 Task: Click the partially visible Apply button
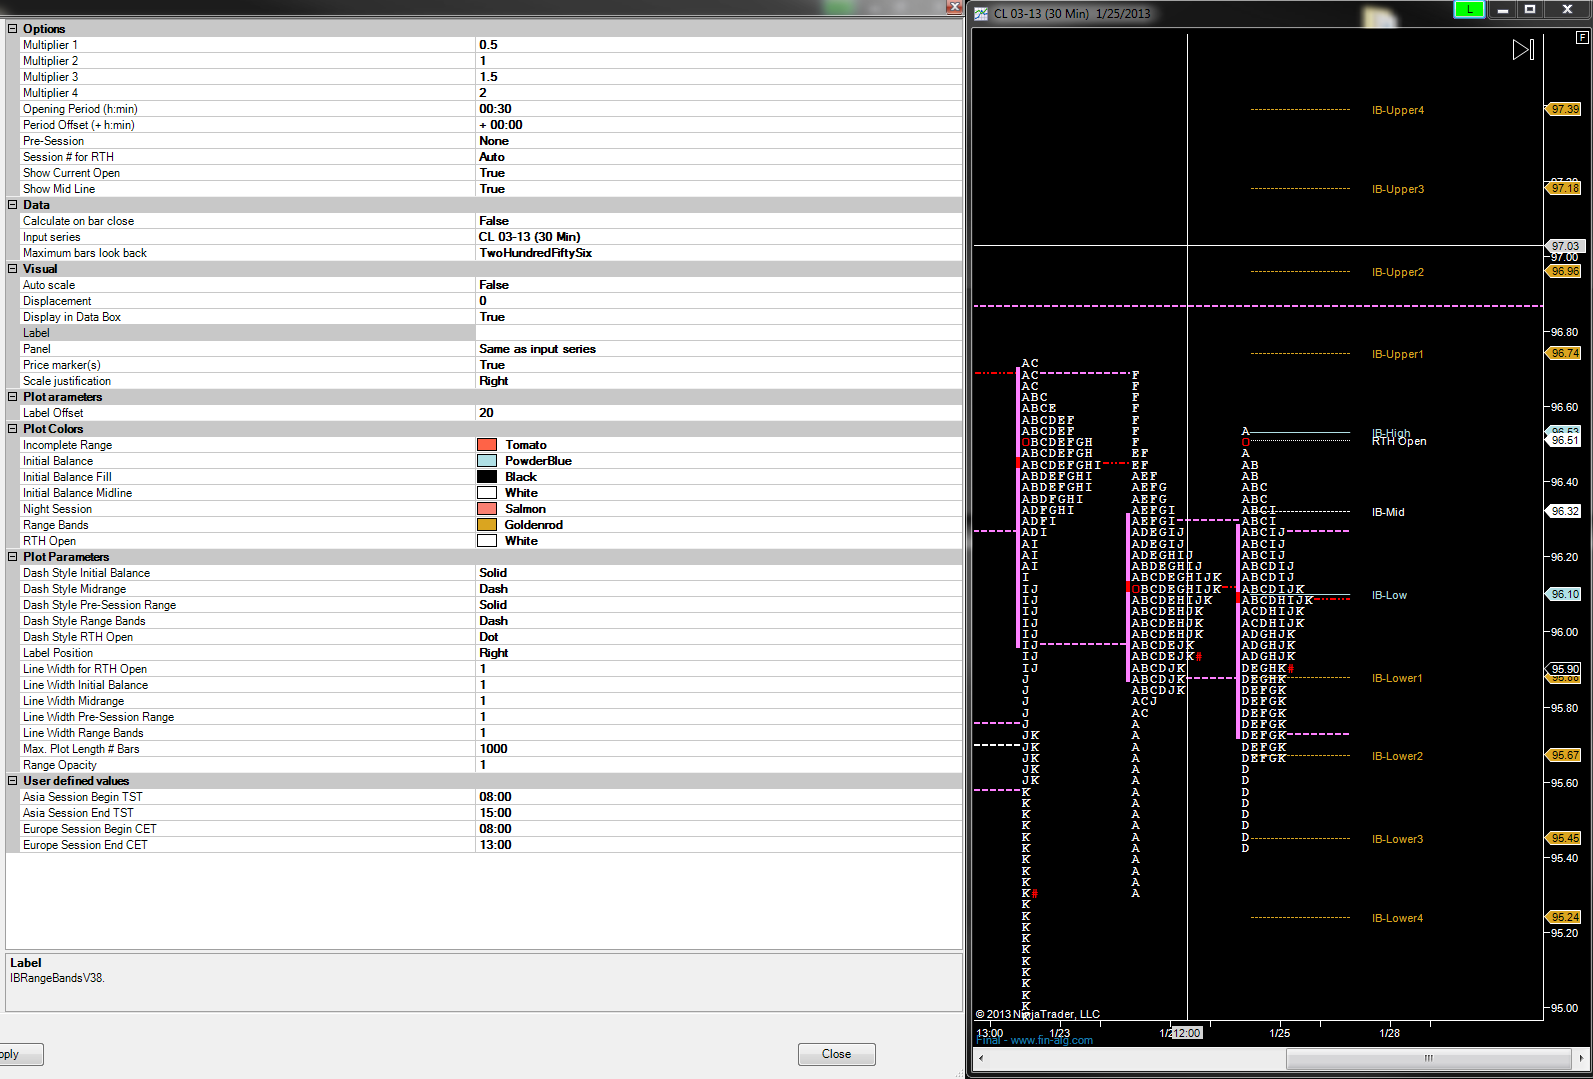point(20,1054)
